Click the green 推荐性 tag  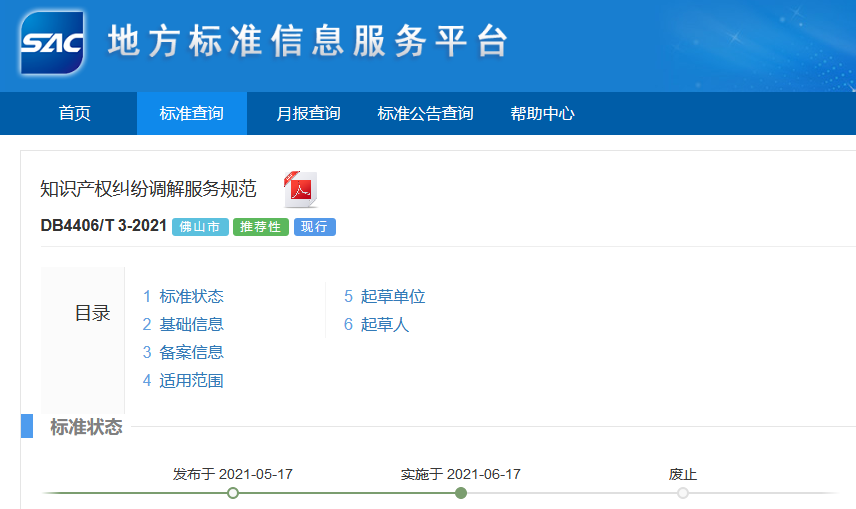point(261,227)
